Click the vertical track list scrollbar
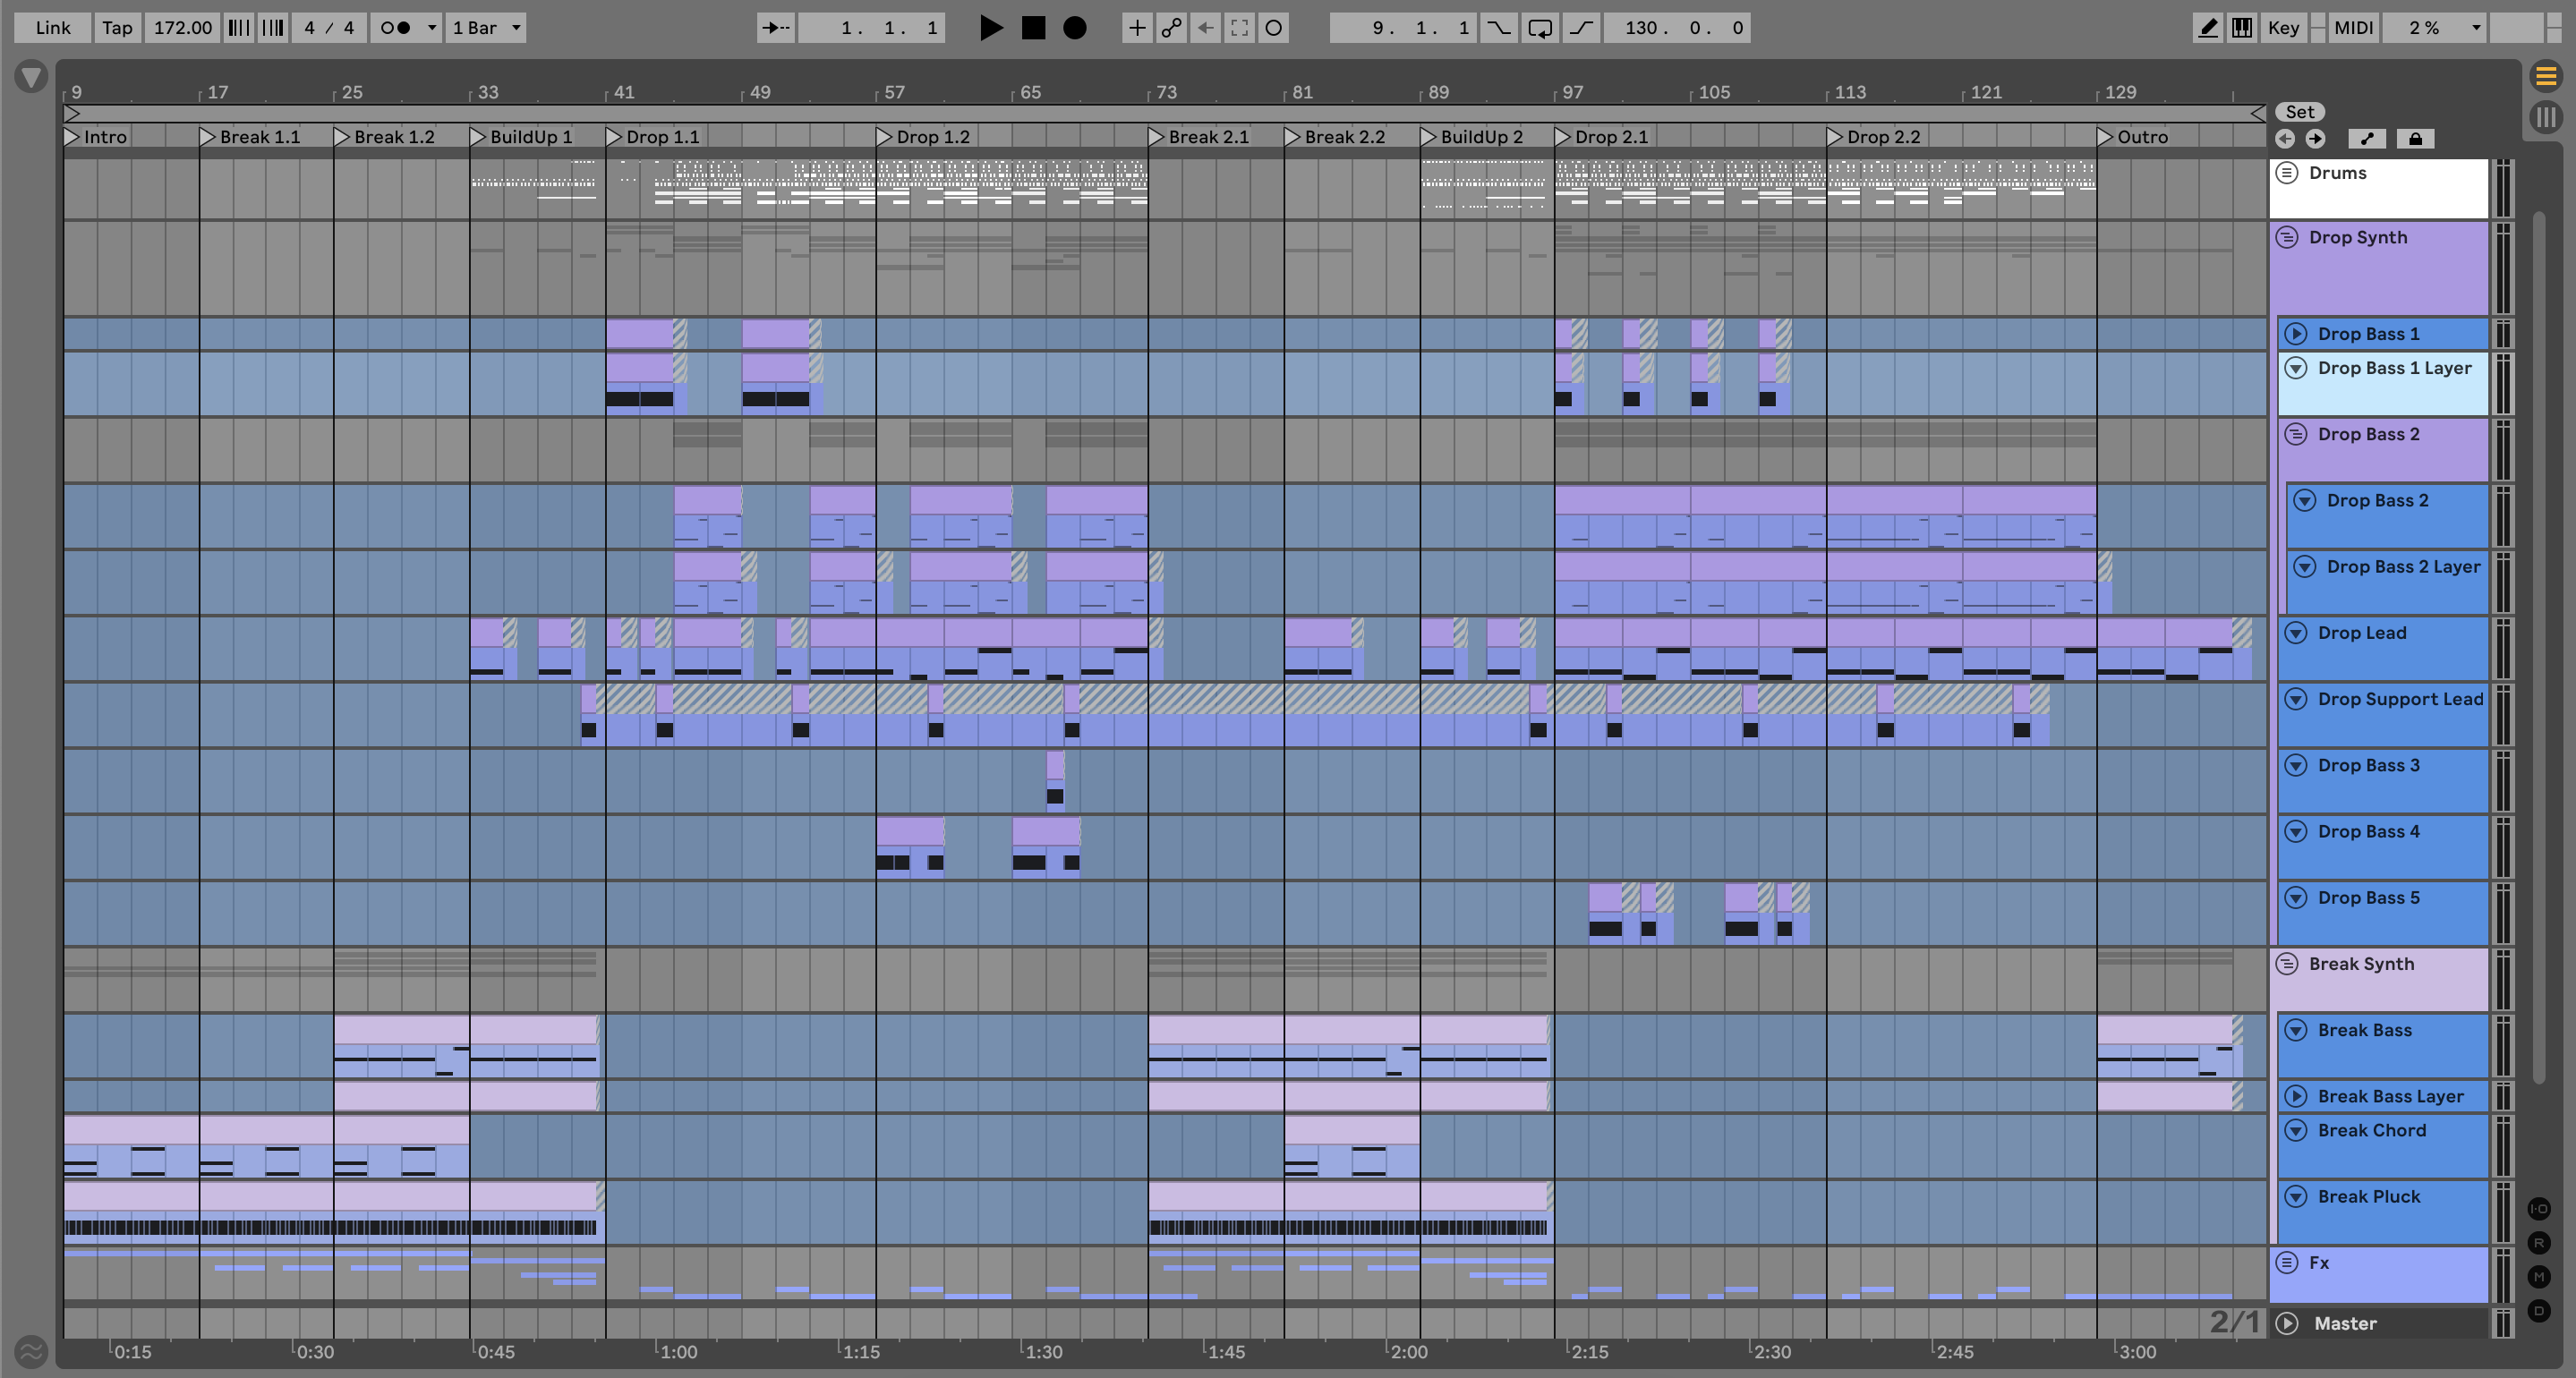Screen dimensions: 2576x1378 [x=2538, y=646]
